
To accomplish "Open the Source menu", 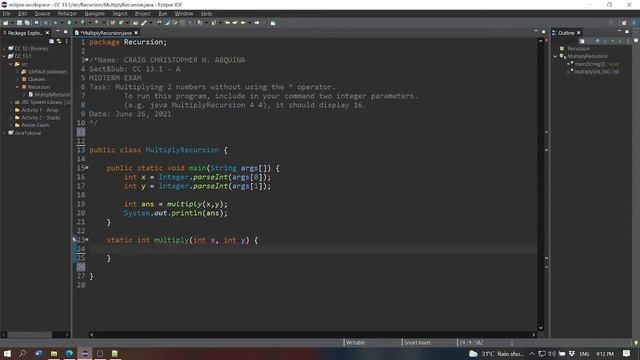I will (x=42, y=13).
